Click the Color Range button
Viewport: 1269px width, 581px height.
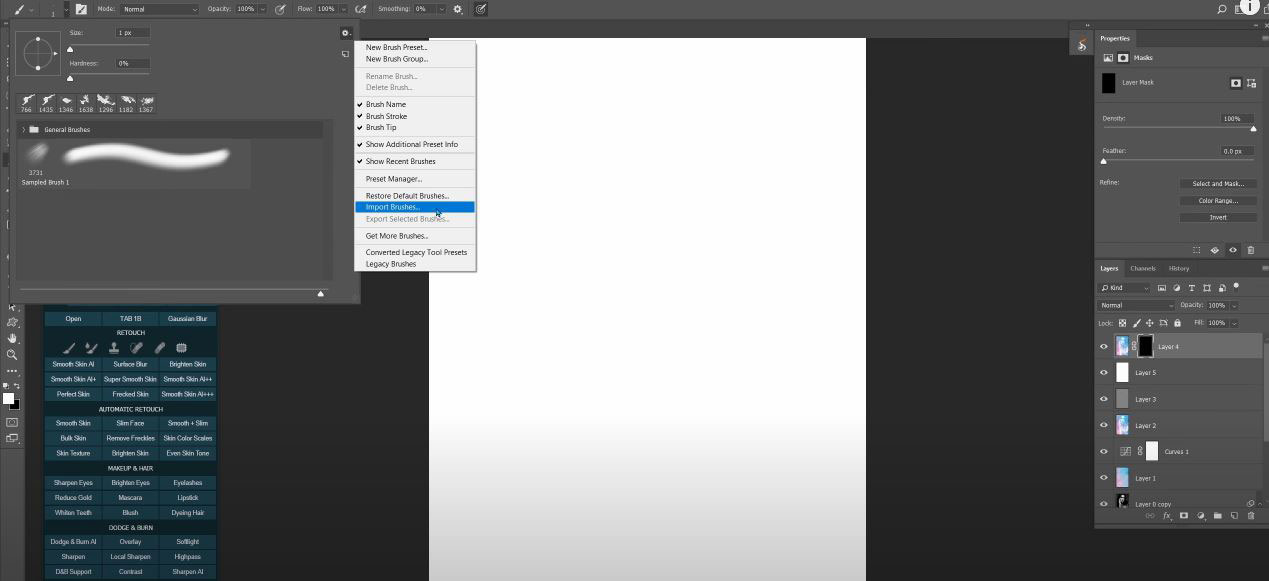[1218, 201]
